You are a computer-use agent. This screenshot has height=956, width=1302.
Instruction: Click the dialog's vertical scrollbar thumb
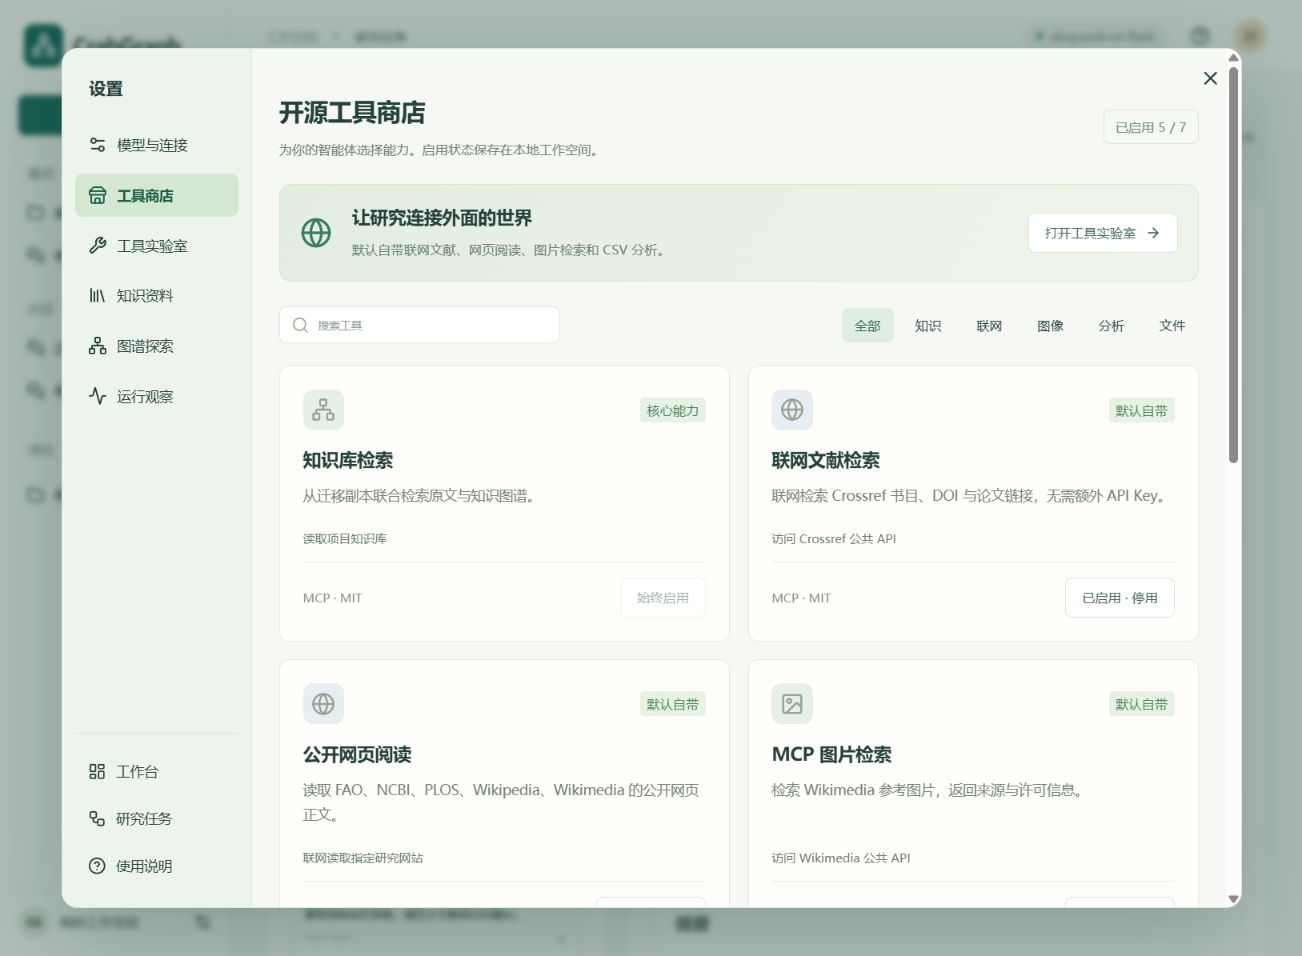[1233, 265]
